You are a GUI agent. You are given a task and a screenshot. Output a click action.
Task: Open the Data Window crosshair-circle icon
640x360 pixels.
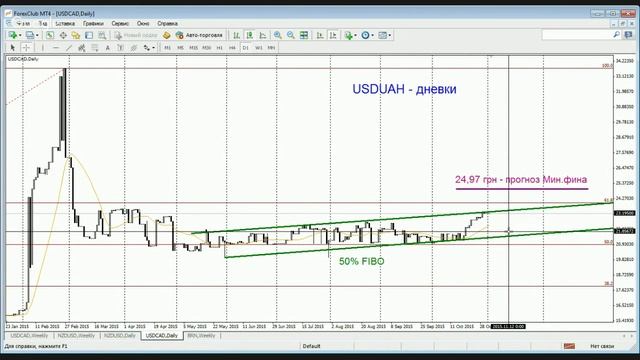click(x=63, y=36)
